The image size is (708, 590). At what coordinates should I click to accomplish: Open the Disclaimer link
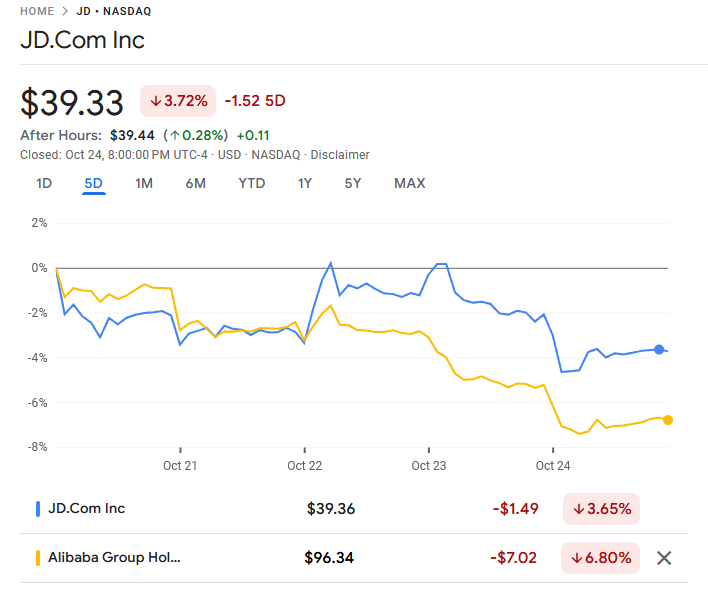click(340, 155)
